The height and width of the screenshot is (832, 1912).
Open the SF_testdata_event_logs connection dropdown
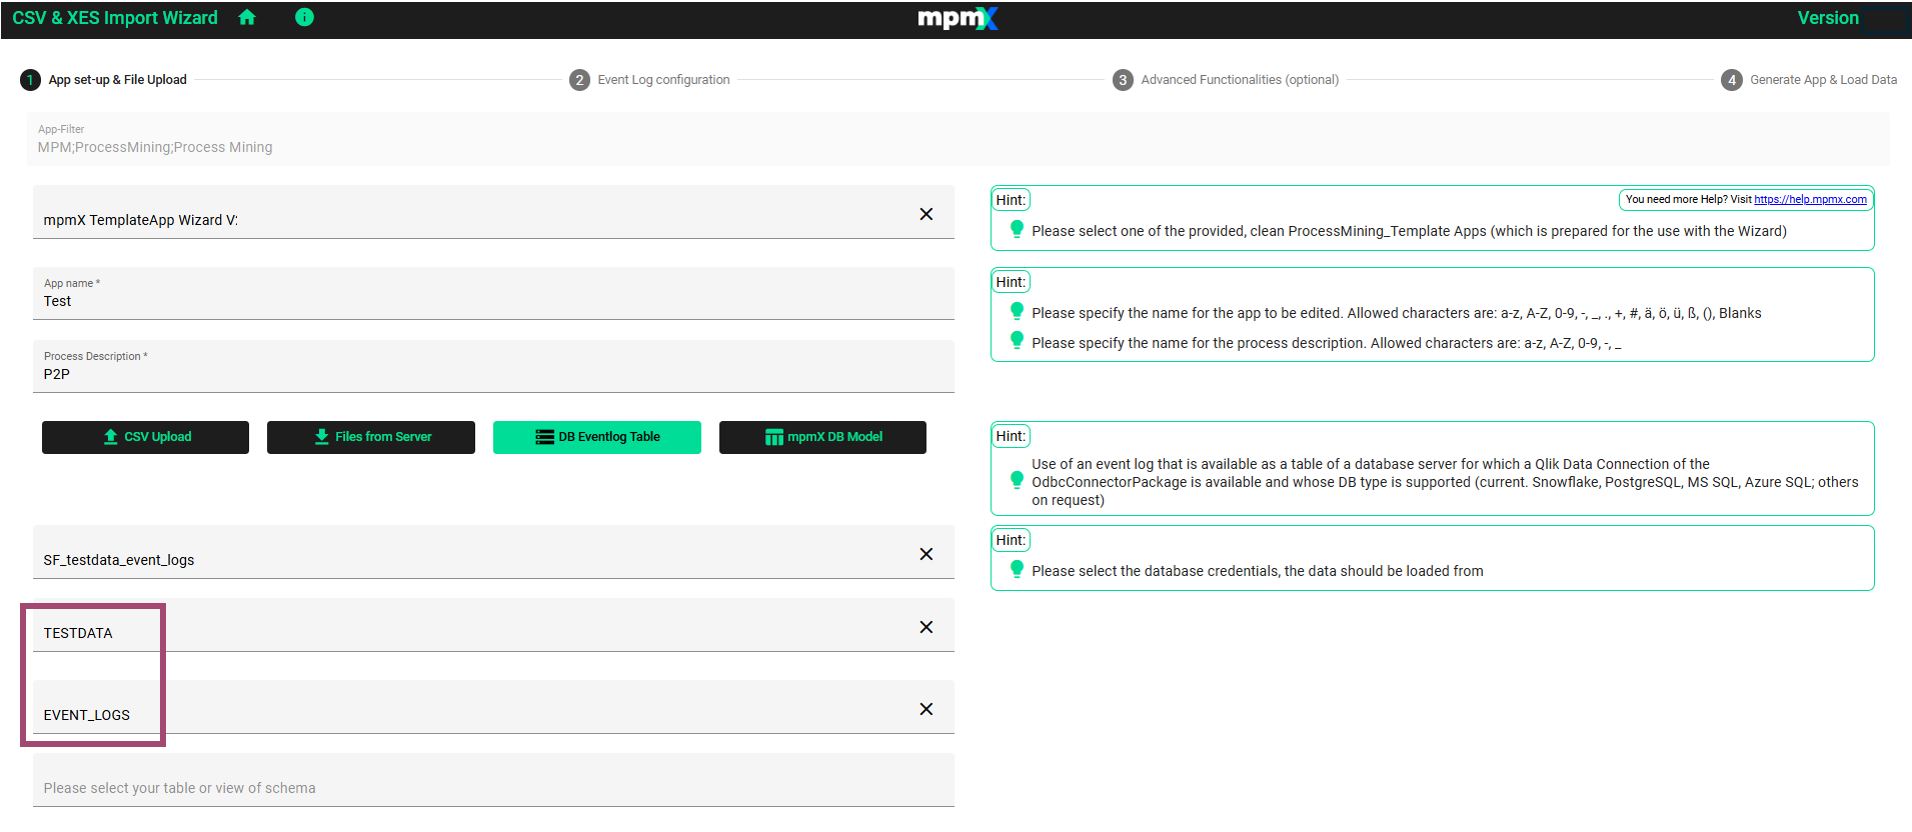tap(494, 552)
